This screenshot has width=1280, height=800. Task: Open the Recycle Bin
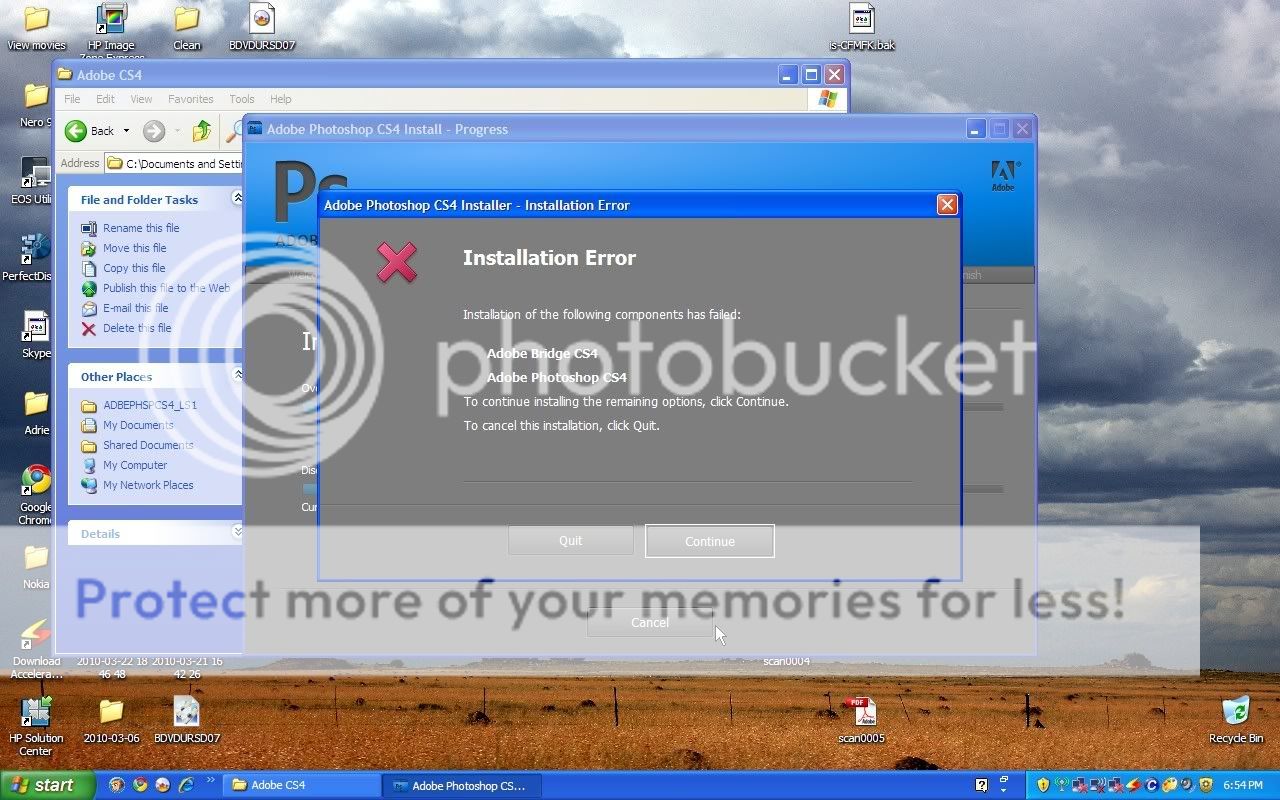[x=1236, y=720]
